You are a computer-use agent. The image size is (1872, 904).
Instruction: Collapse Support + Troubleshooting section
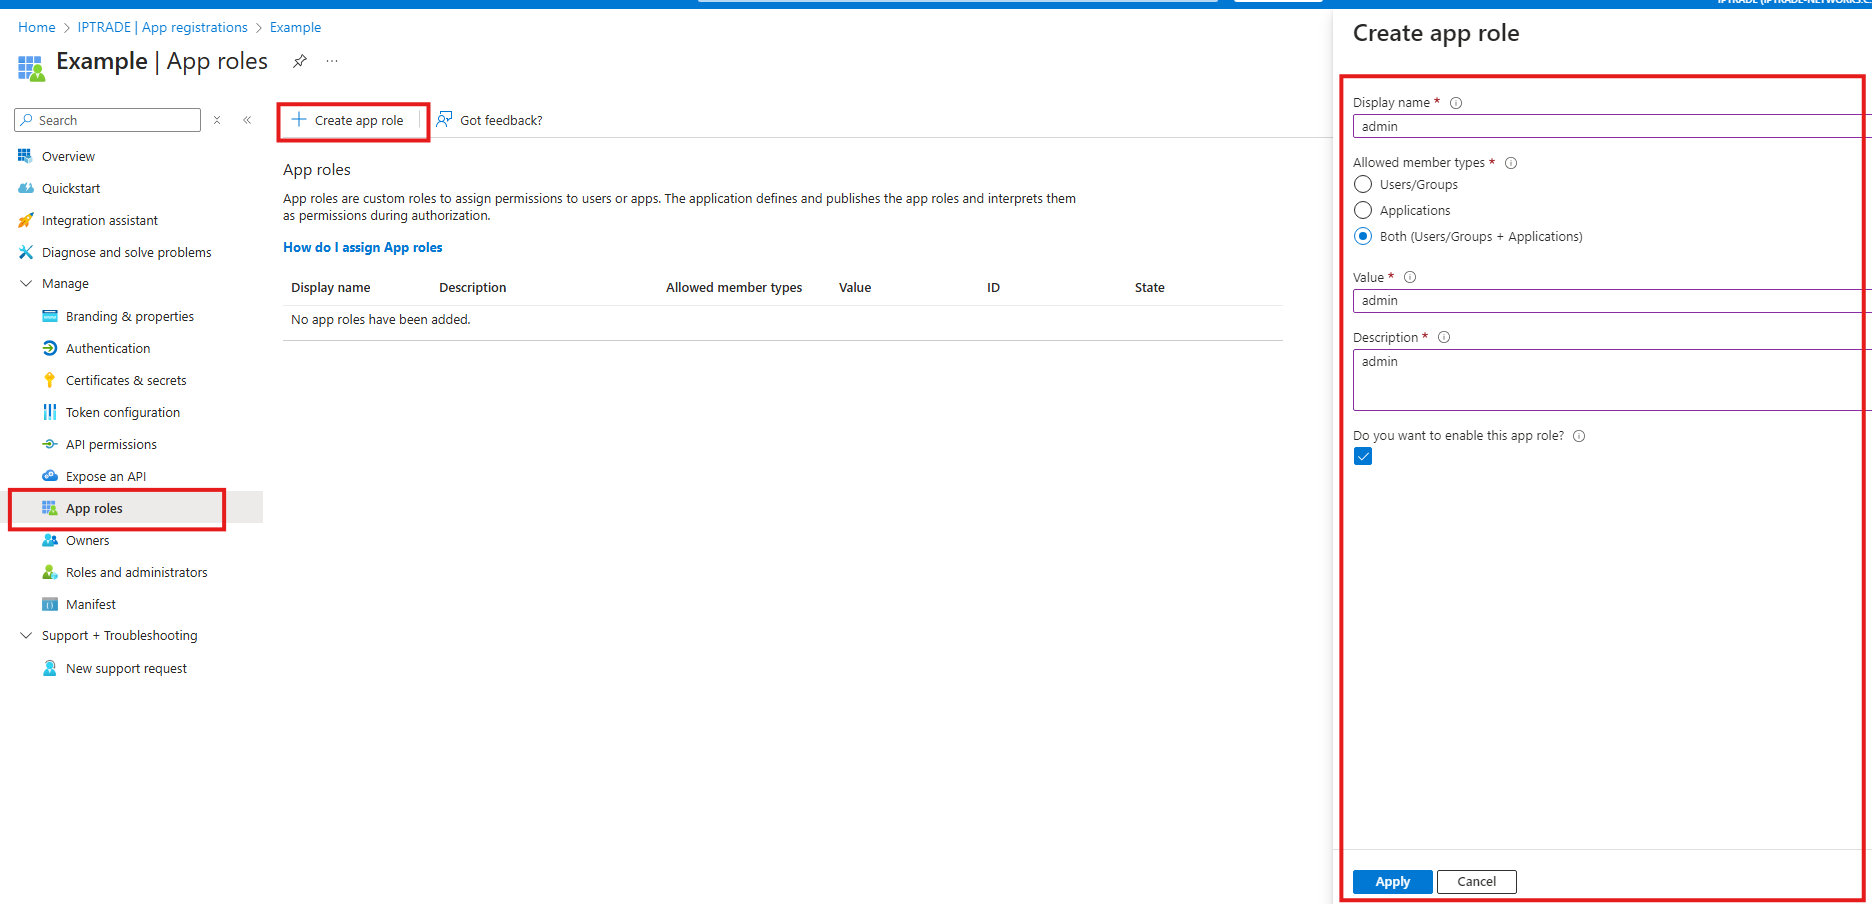pos(26,636)
